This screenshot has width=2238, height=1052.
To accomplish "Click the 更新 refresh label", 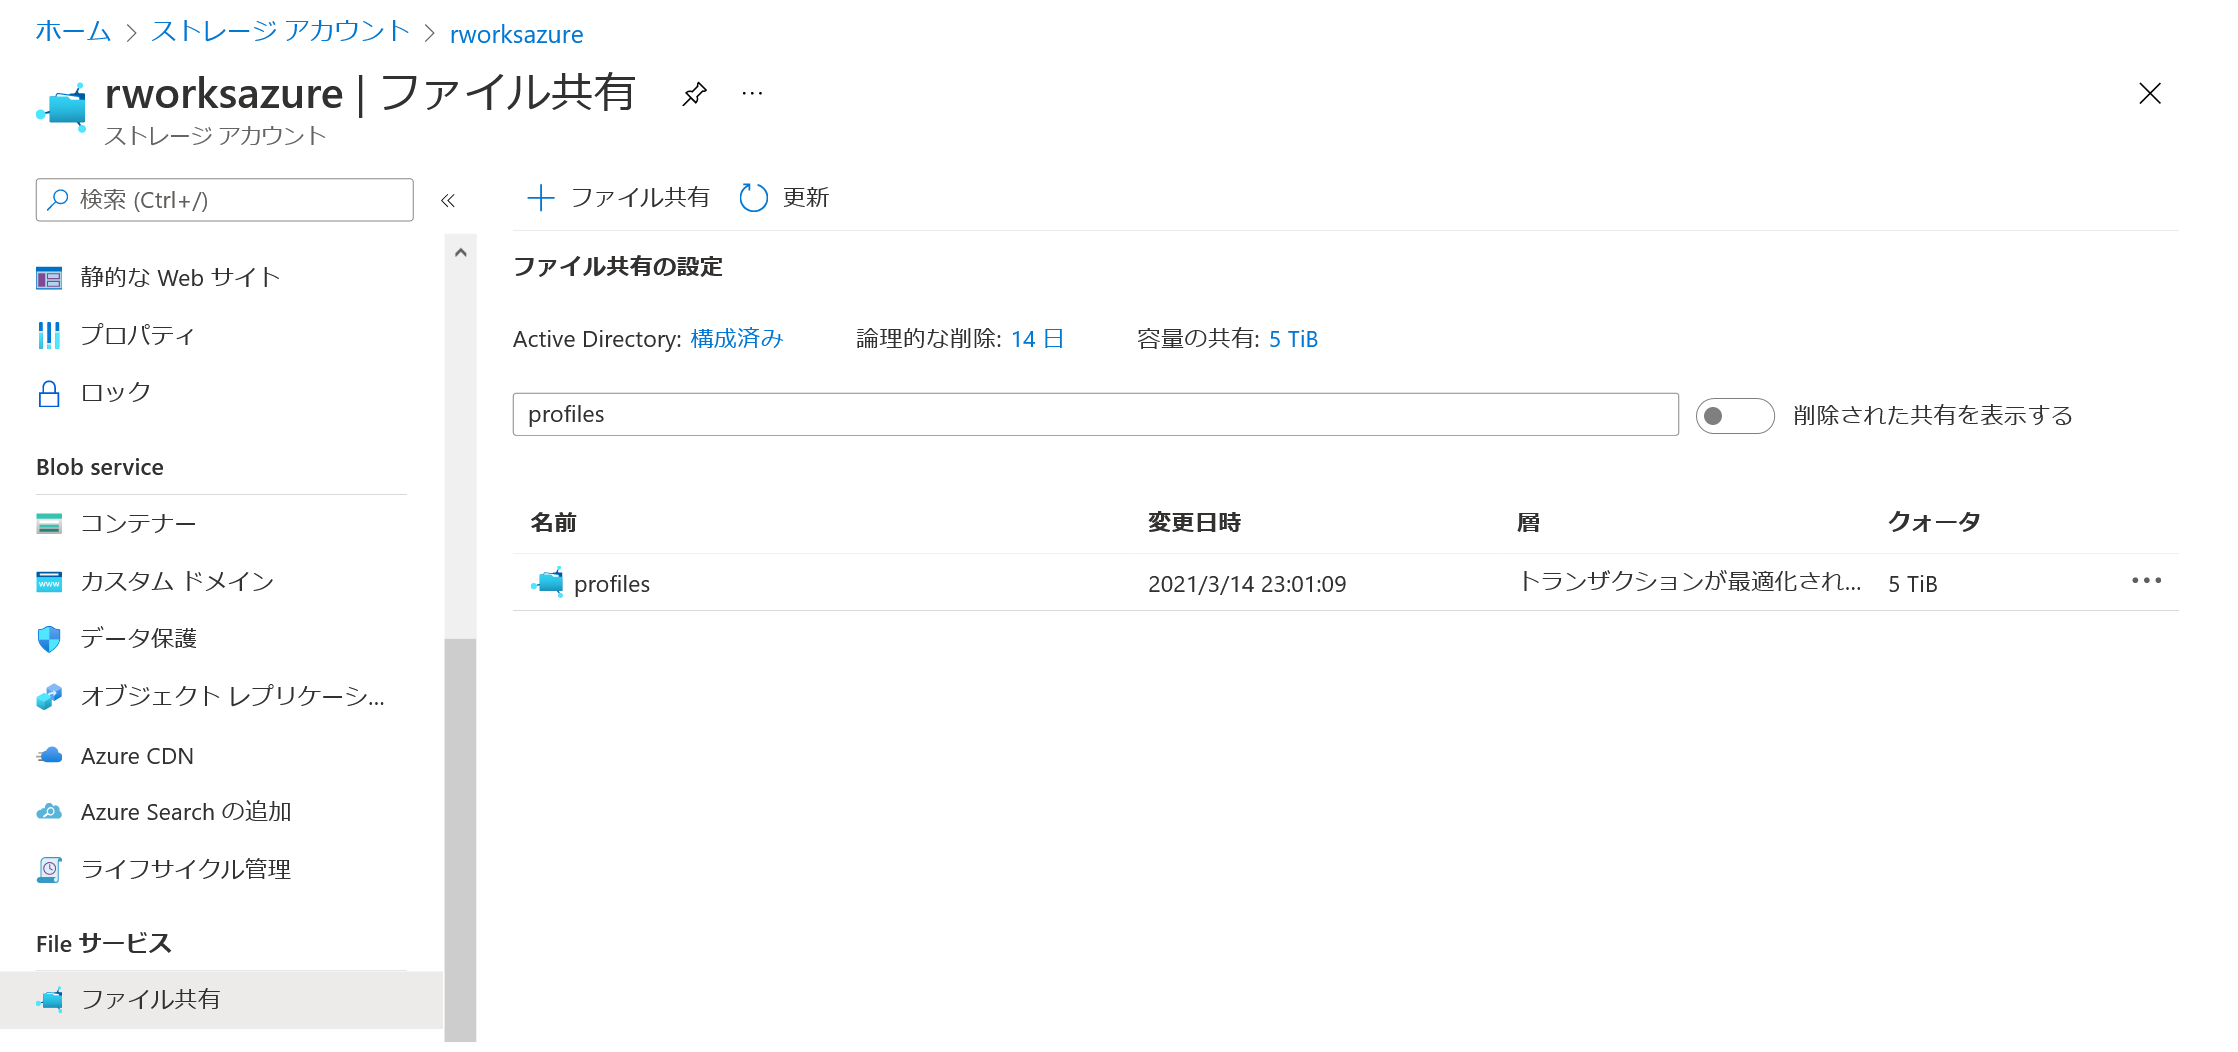I will [x=806, y=198].
